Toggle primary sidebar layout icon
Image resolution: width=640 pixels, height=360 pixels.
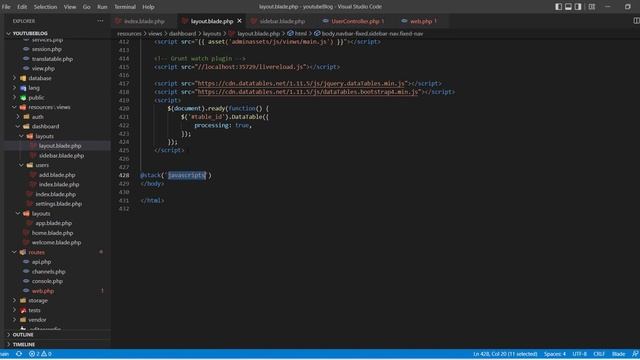[558, 7]
